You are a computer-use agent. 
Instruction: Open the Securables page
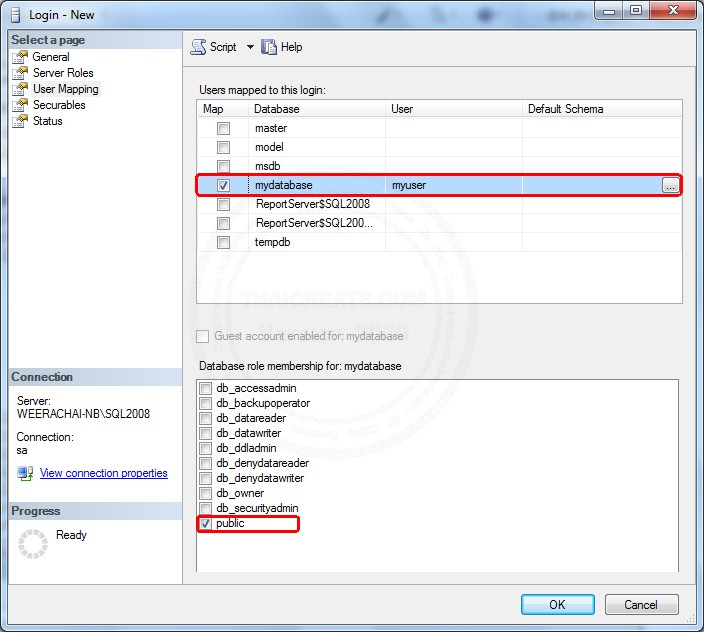pyautogui.click(x=59, y=105)
